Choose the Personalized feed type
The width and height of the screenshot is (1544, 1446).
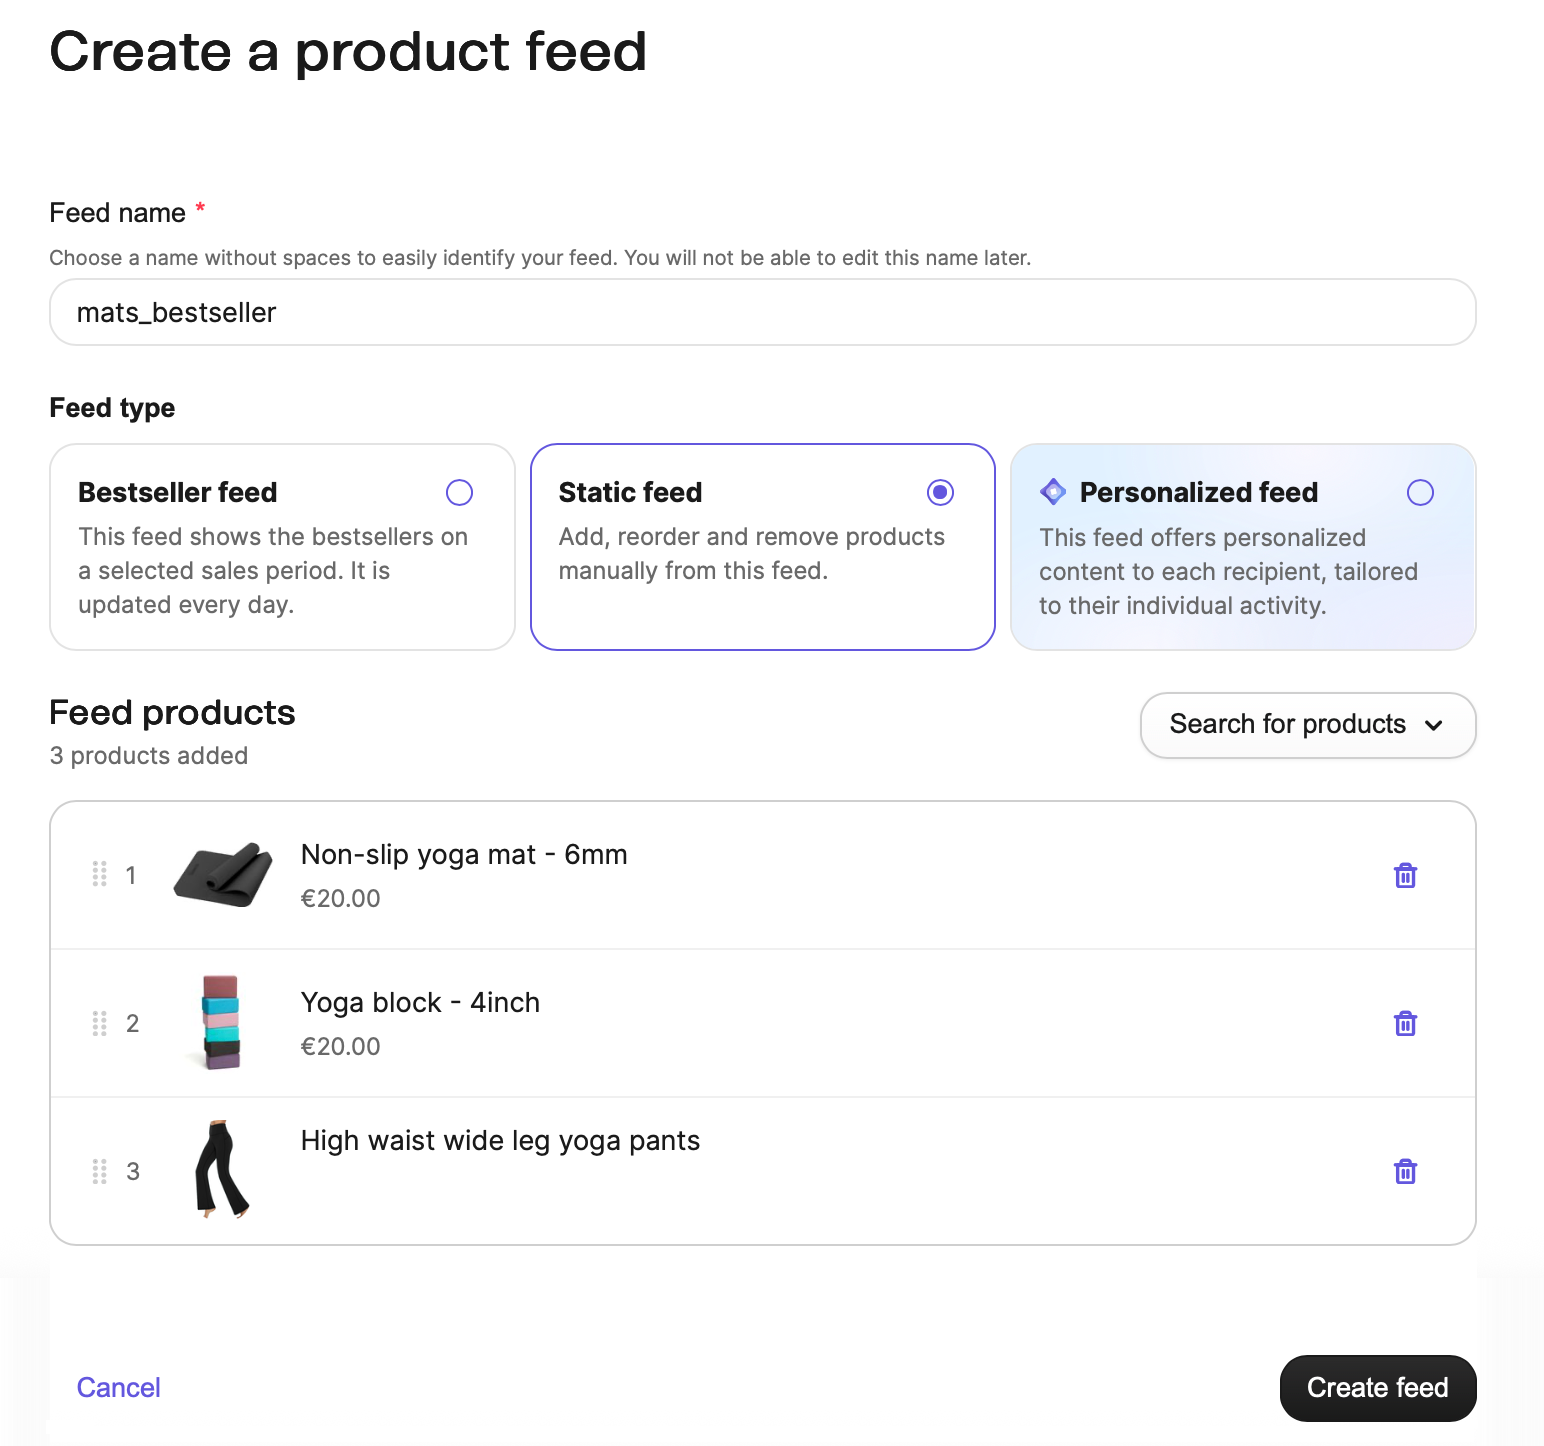pyautogui.click(x=1421, y=492)
